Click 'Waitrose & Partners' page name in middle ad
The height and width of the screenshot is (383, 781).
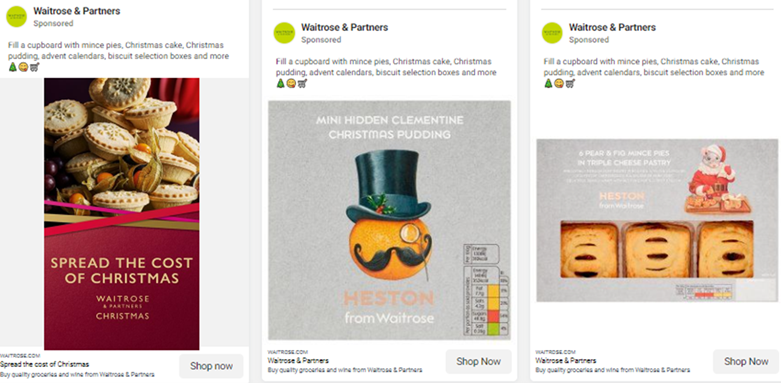(345, 27)
